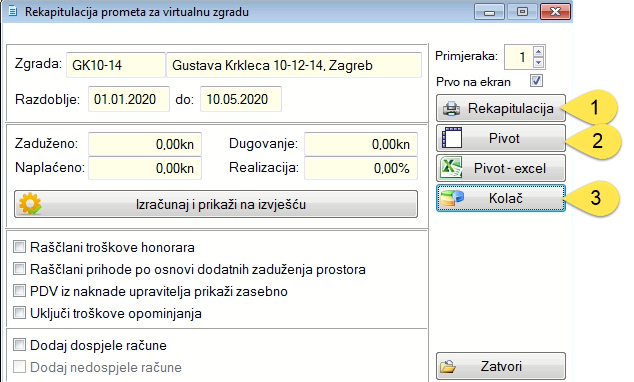Click the window title document icon
Image resolution: width=634 pixels, height=382 pixels.
pos(13,11)
